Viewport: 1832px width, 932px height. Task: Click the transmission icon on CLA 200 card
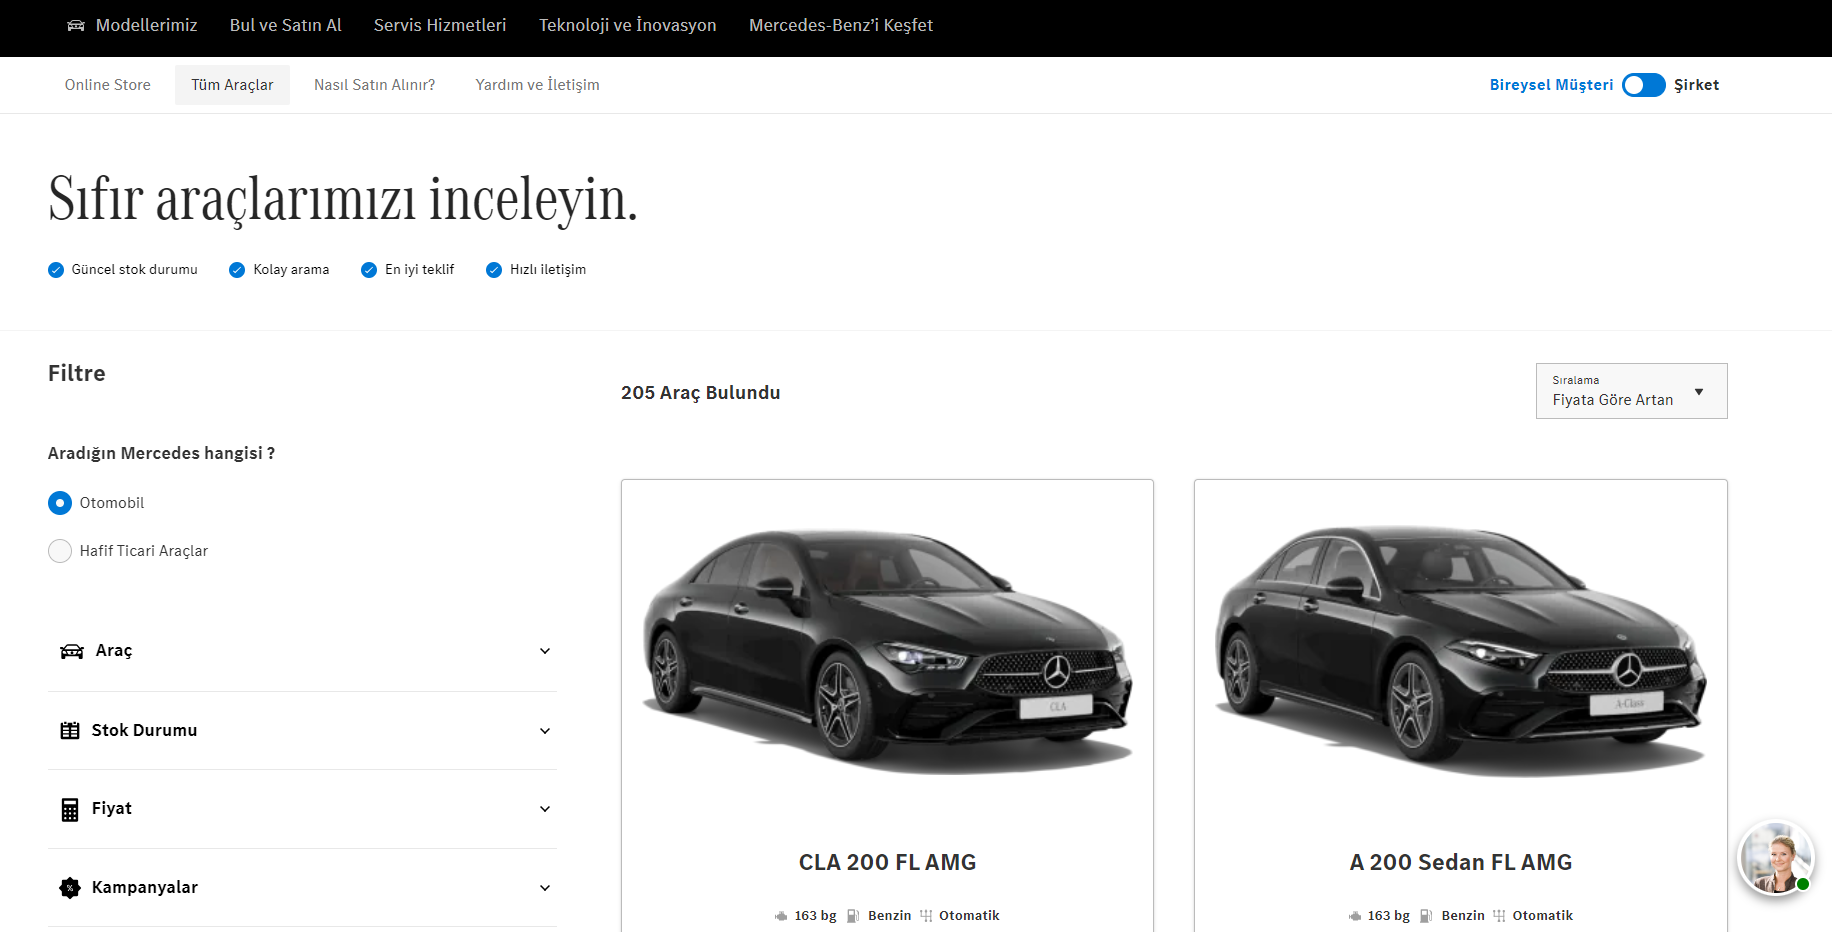pyautogui.click(x=926, y=916)
